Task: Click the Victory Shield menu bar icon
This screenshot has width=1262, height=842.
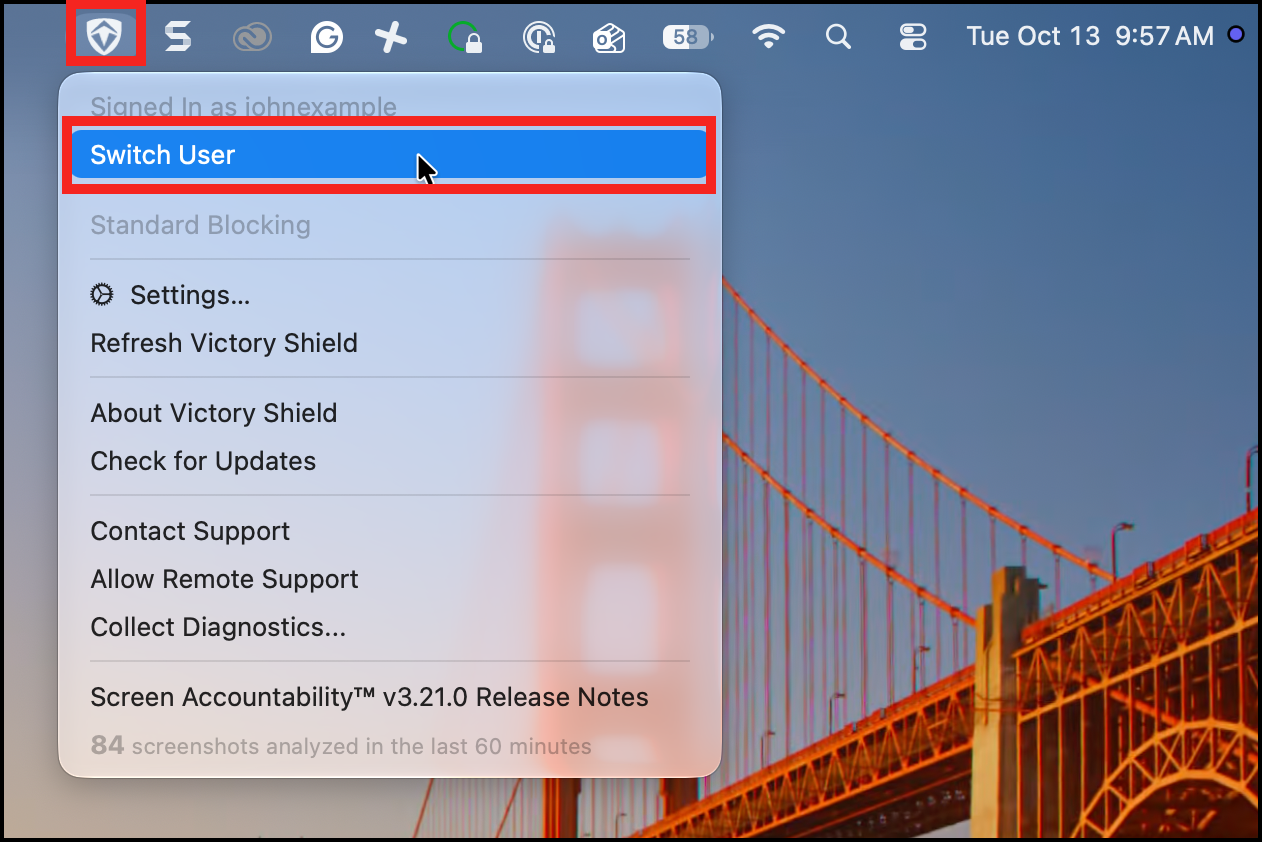Action: [x=104, y=37]
